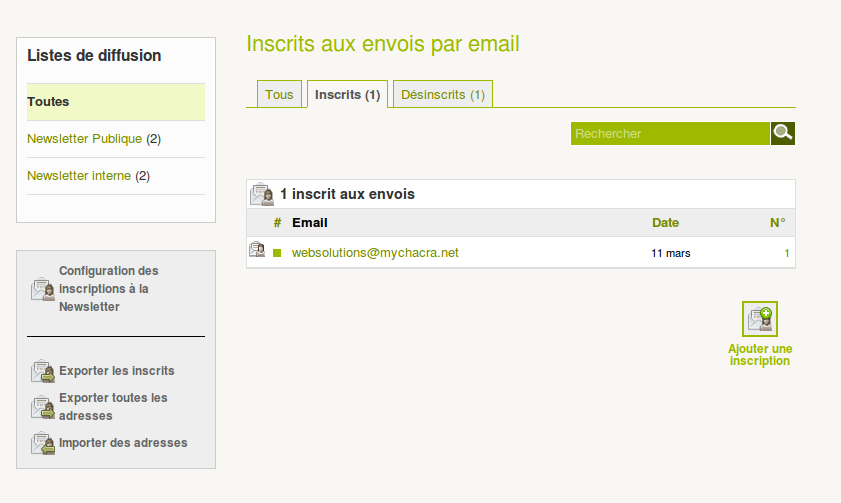Open the Désinscrits (1) tab
Screen dimensions: 841x503
click(442, 95)
